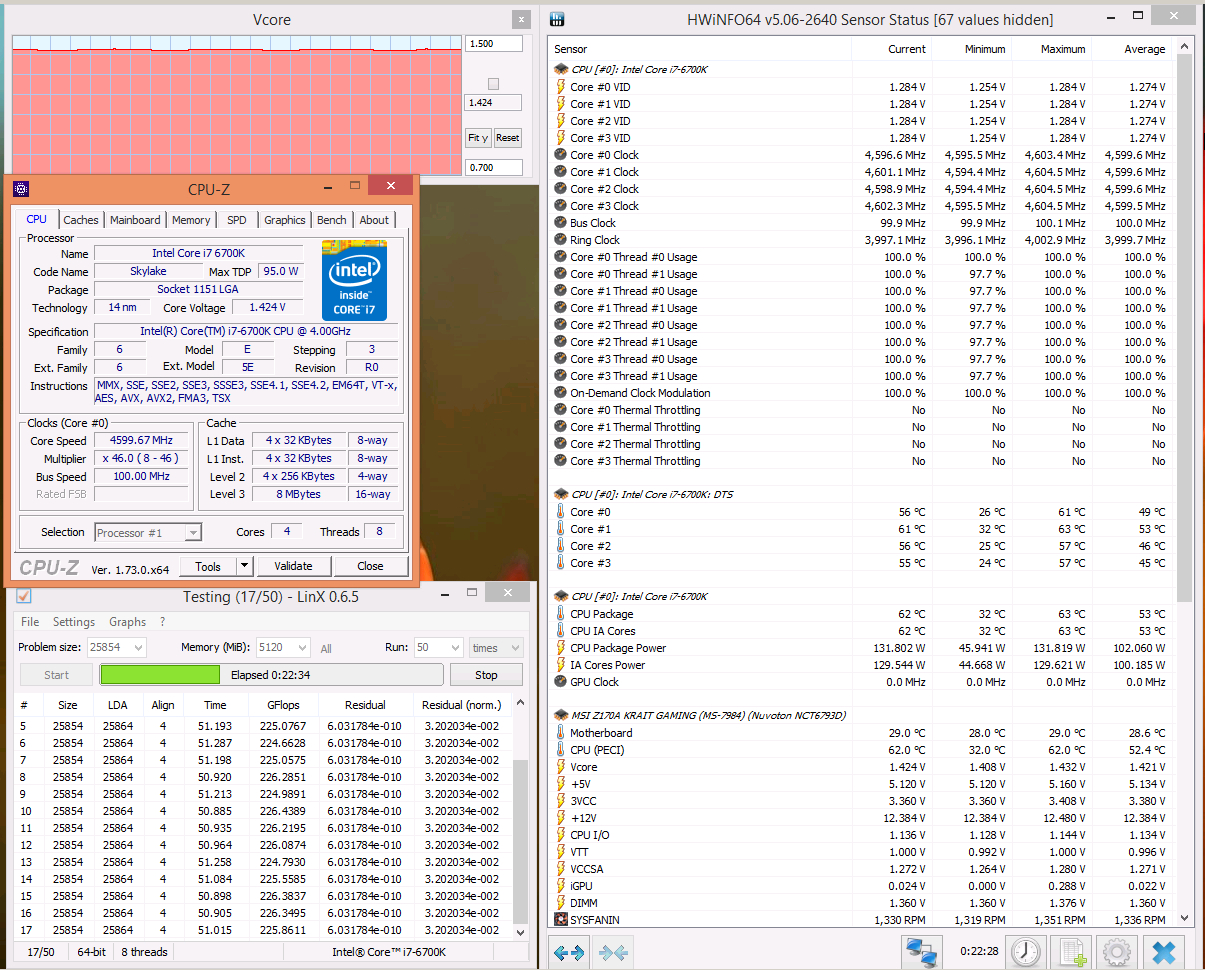Viewport: 1205px width, 971px height.
Task: Open HWiNFO sensor settings gear icon
Action: coord(1117,953)
